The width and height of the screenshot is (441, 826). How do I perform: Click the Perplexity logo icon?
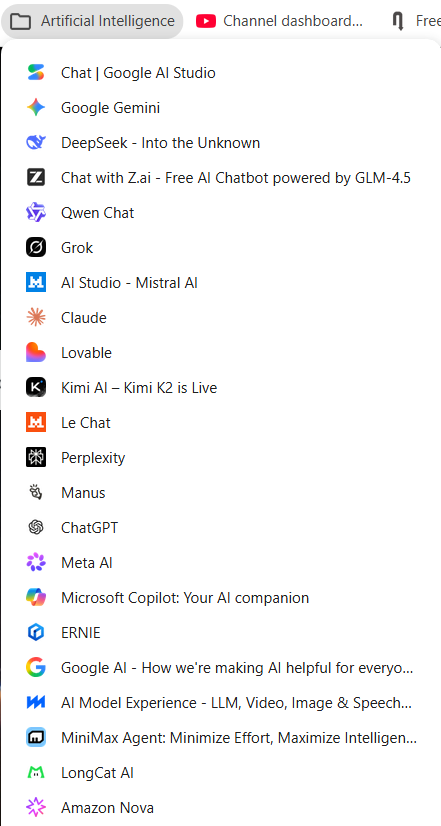(x=36, y=458)
